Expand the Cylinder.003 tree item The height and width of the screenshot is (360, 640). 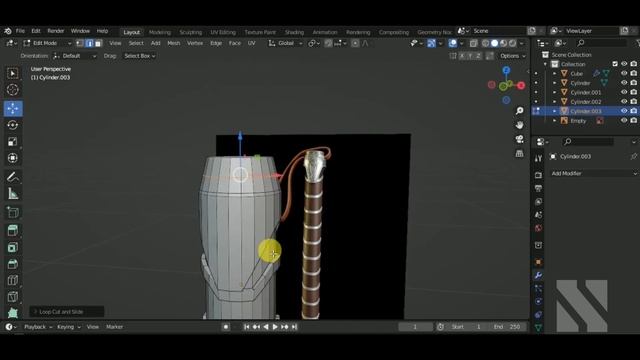(x=554, y=111)
